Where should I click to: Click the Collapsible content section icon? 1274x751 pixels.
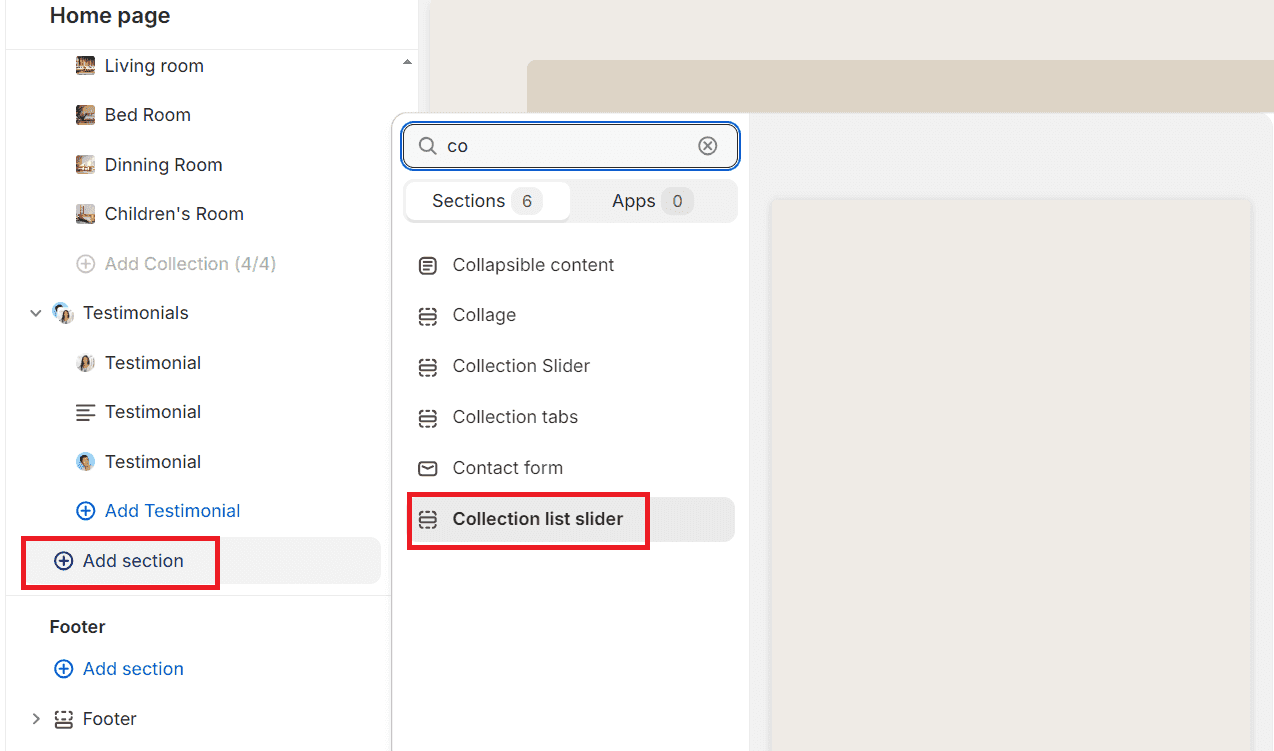428,266
